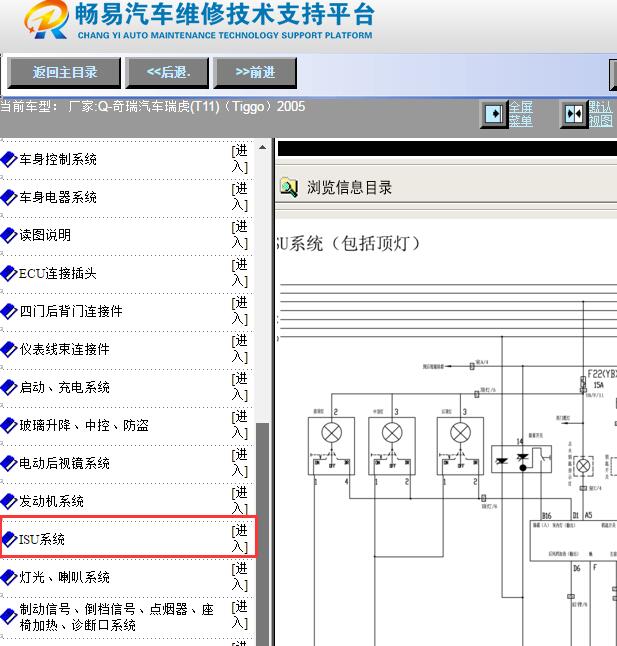Click the book icon beside 制动信号、倒档信号

pos(9,617)
